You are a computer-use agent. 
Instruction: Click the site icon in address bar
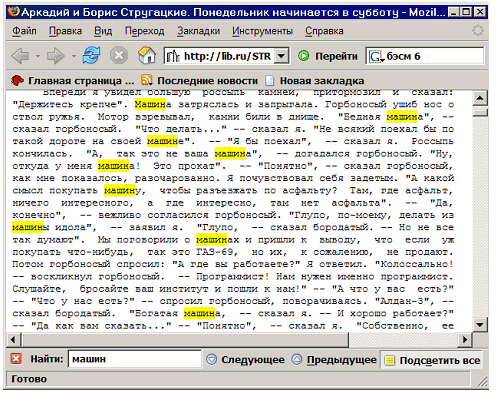(173, 56)
